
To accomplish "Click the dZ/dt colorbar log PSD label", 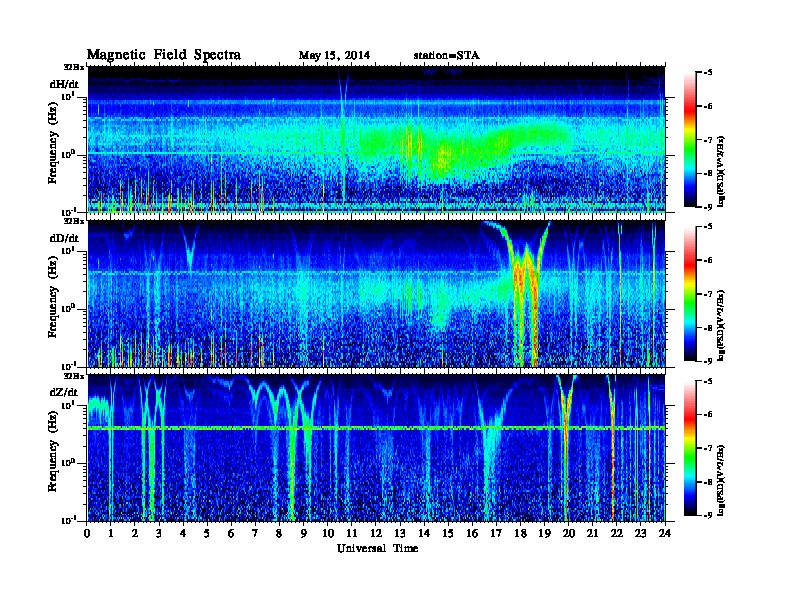I will 722,480.
